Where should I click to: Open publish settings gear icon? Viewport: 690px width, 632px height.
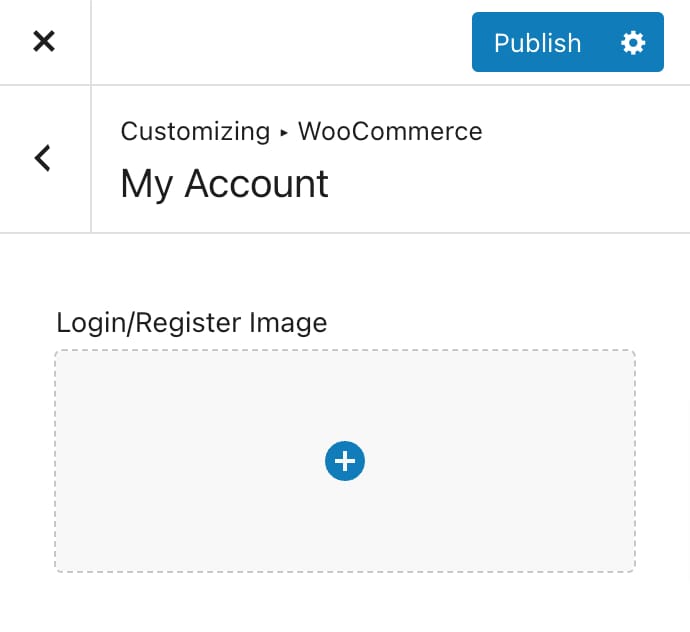tap(633, 43)
